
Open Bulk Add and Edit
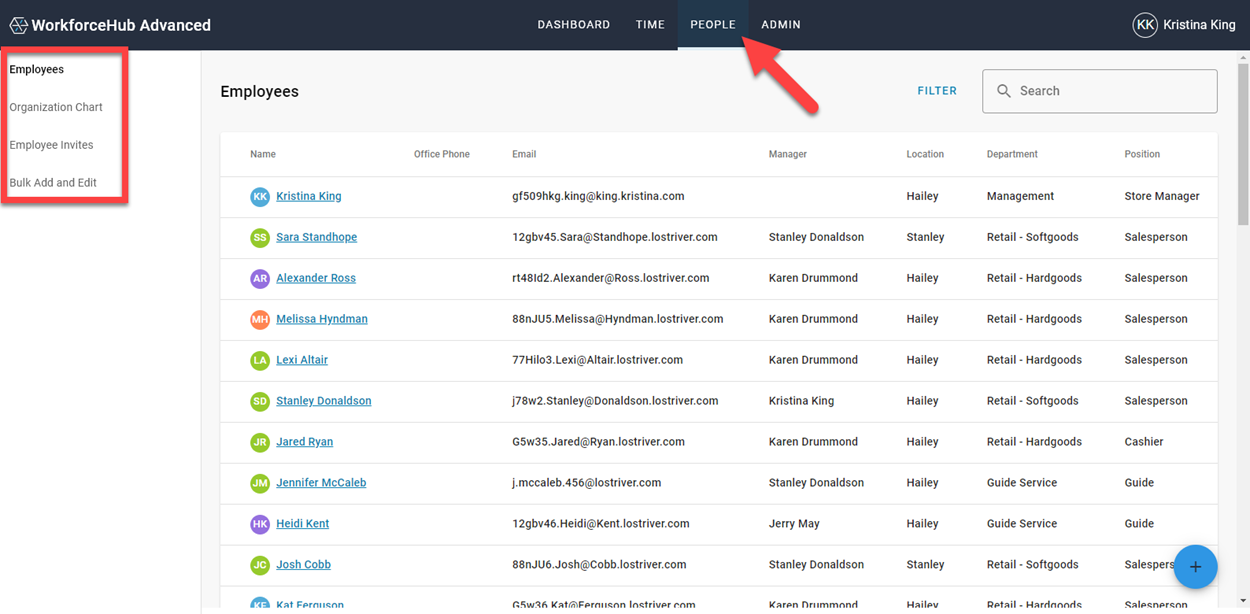click(53, 183)
